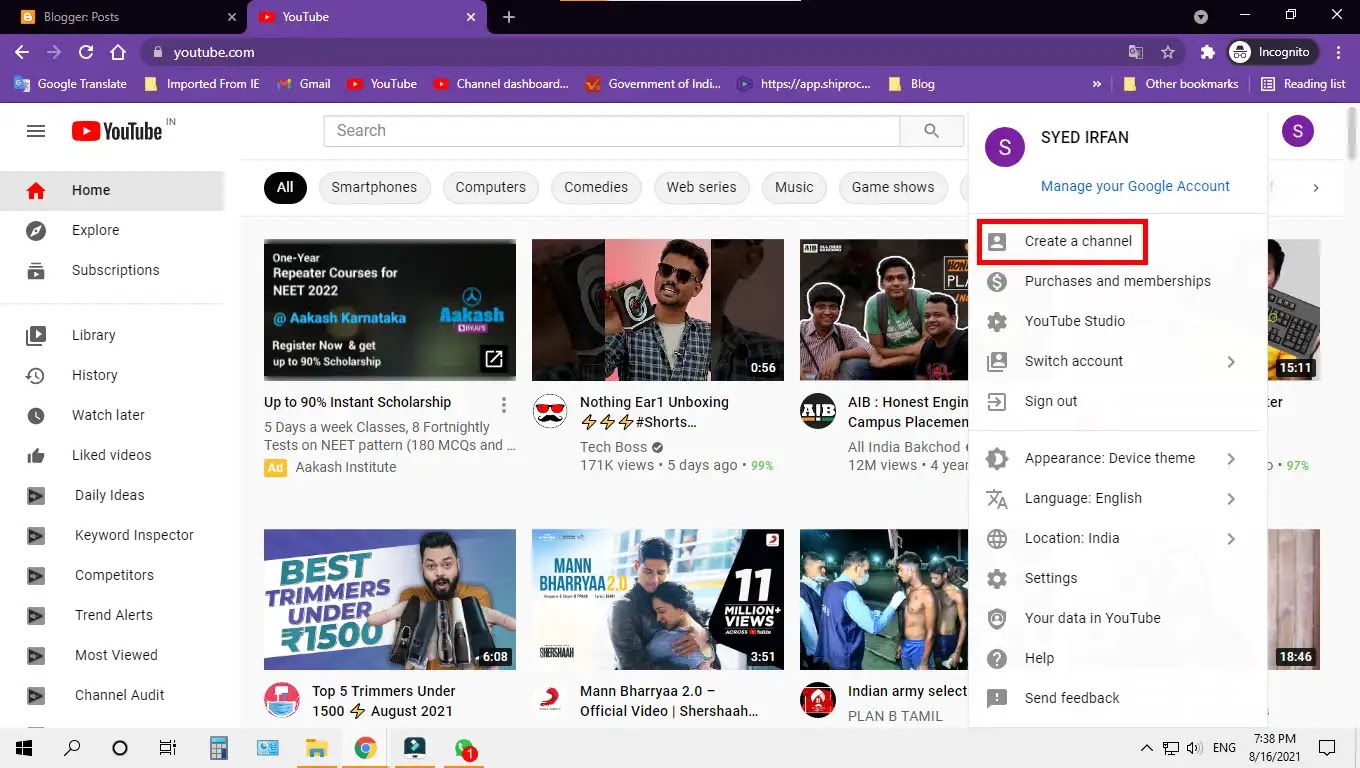Click the Your data in YouTube shield icon

pos(997,619)
